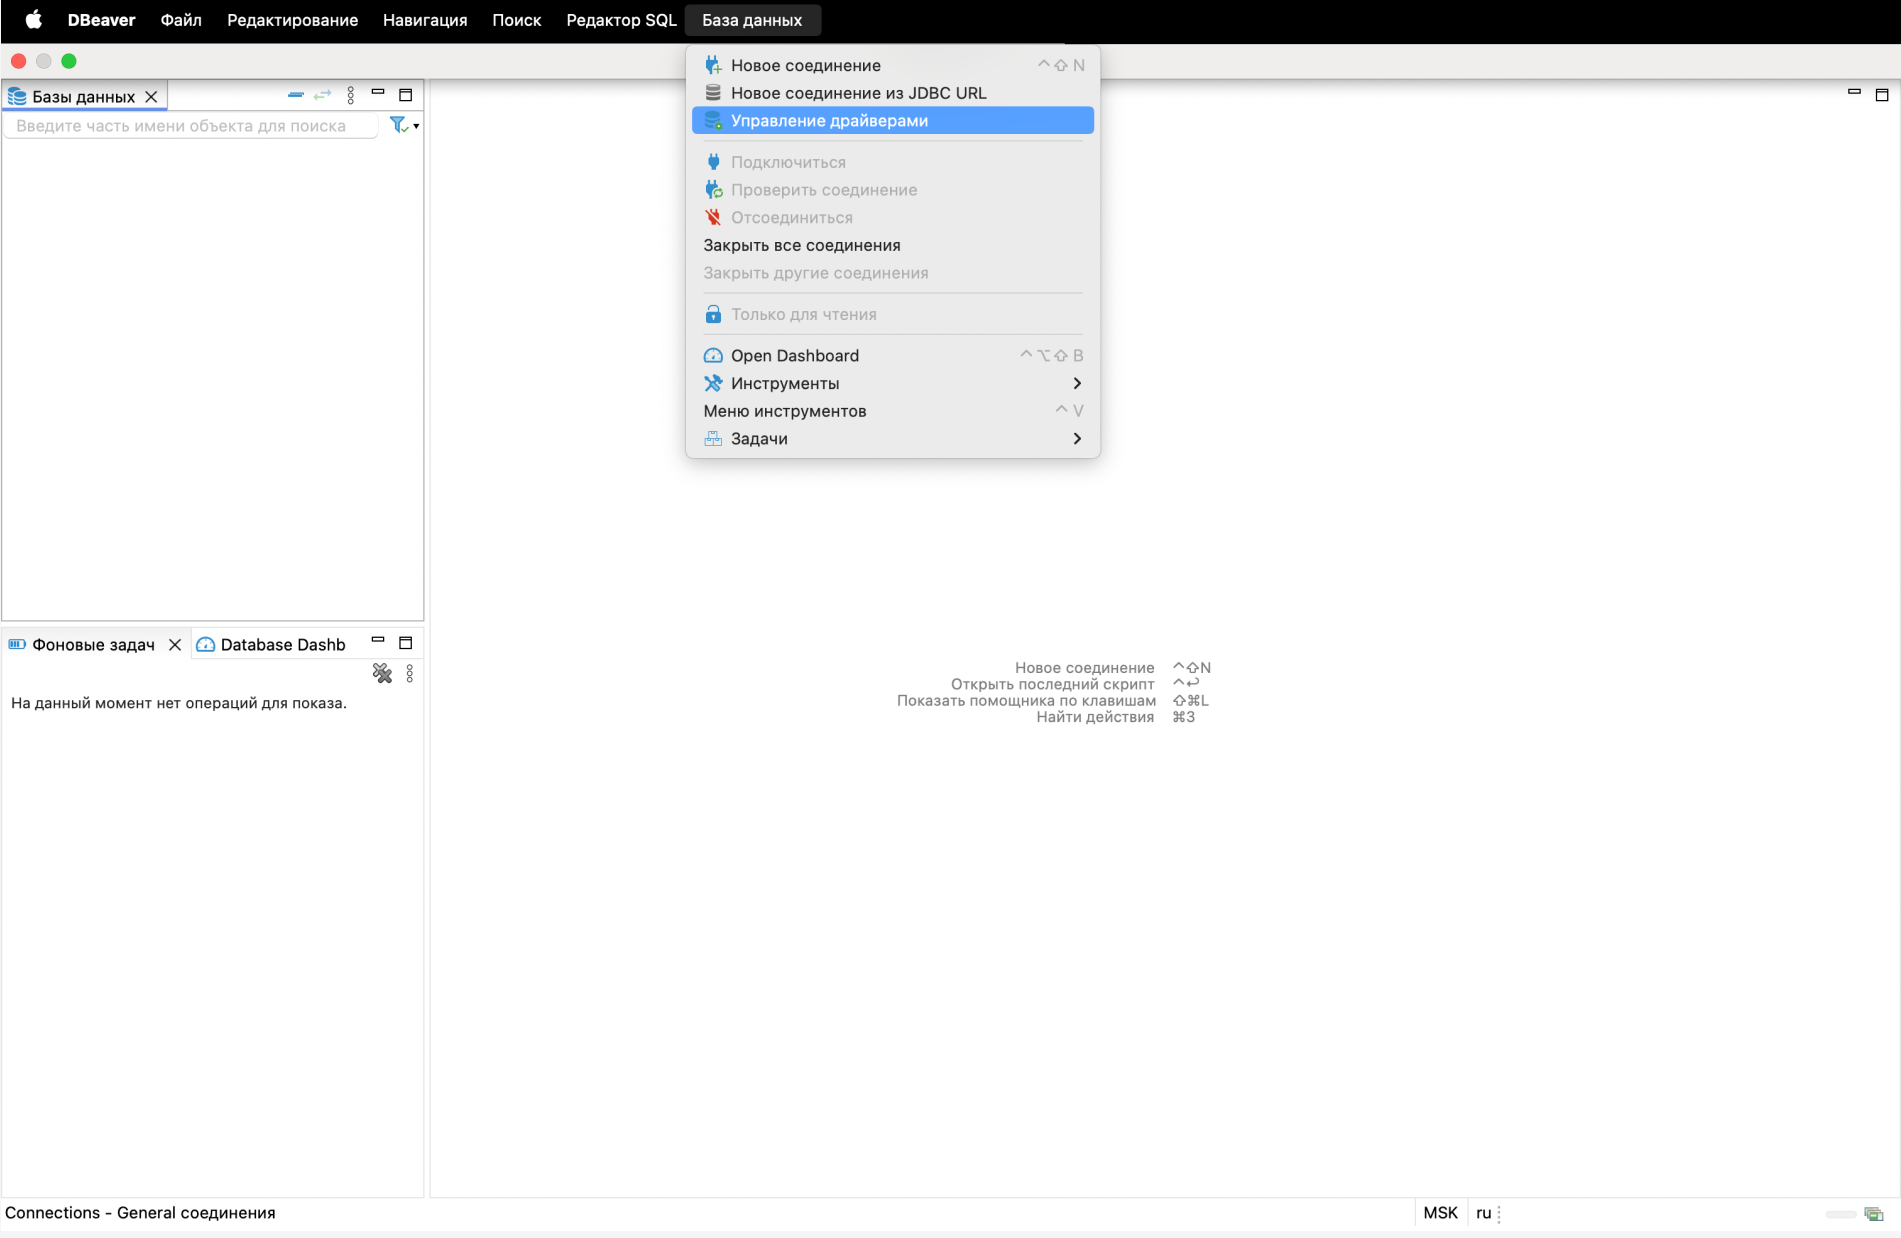Close the Фоновые задачи tab

175,645
